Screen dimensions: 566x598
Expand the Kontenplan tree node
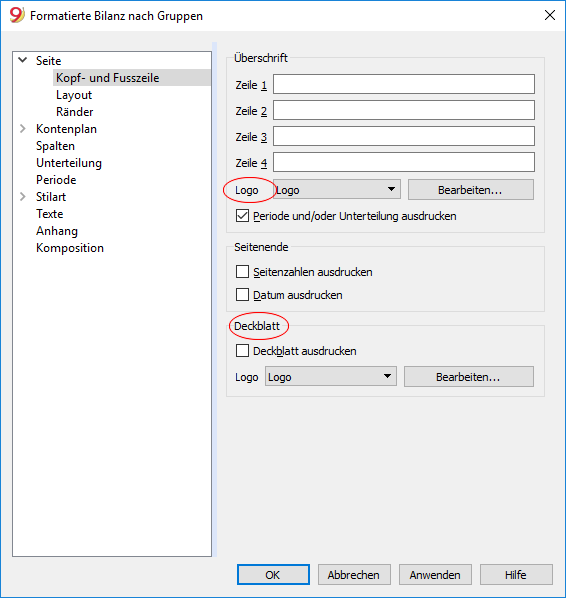pyautogui.click(x=23, y=129)
